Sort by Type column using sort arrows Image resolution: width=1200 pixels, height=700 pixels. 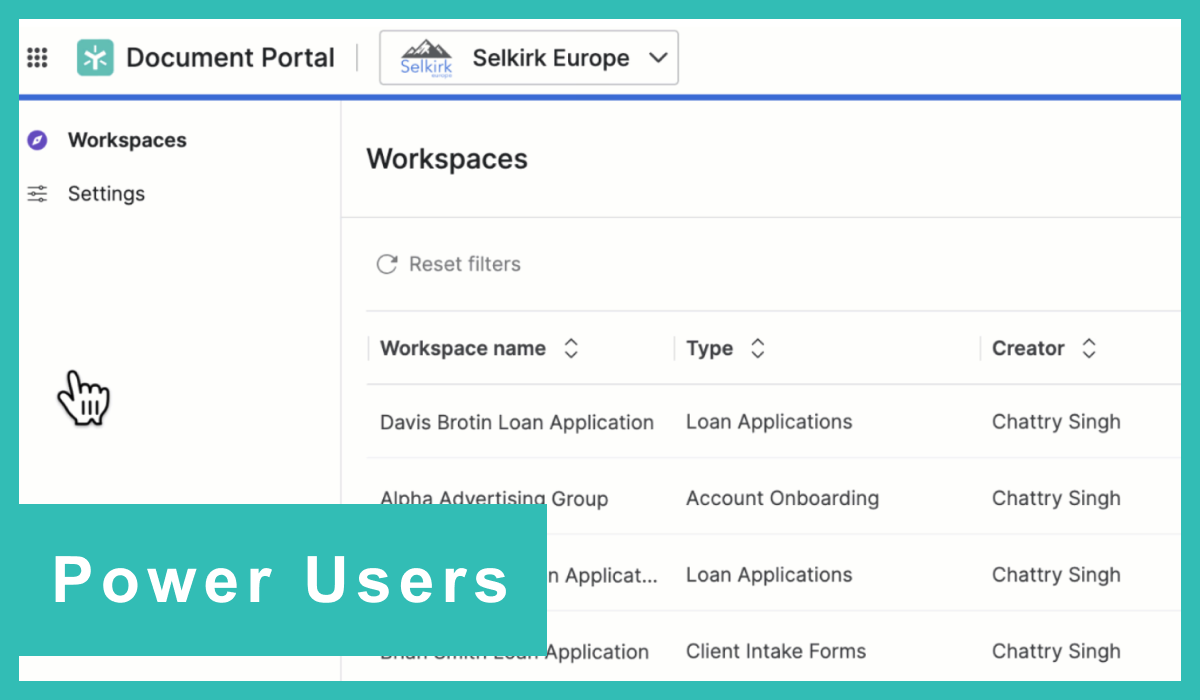(758, 348)
